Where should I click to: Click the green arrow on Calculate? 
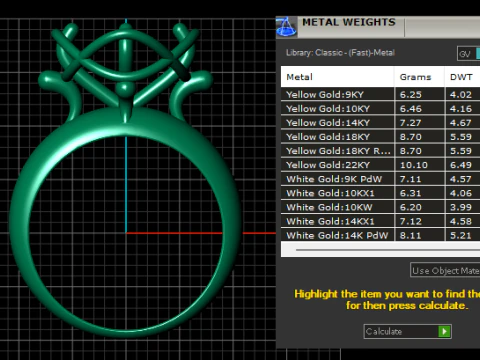point(444,331)
